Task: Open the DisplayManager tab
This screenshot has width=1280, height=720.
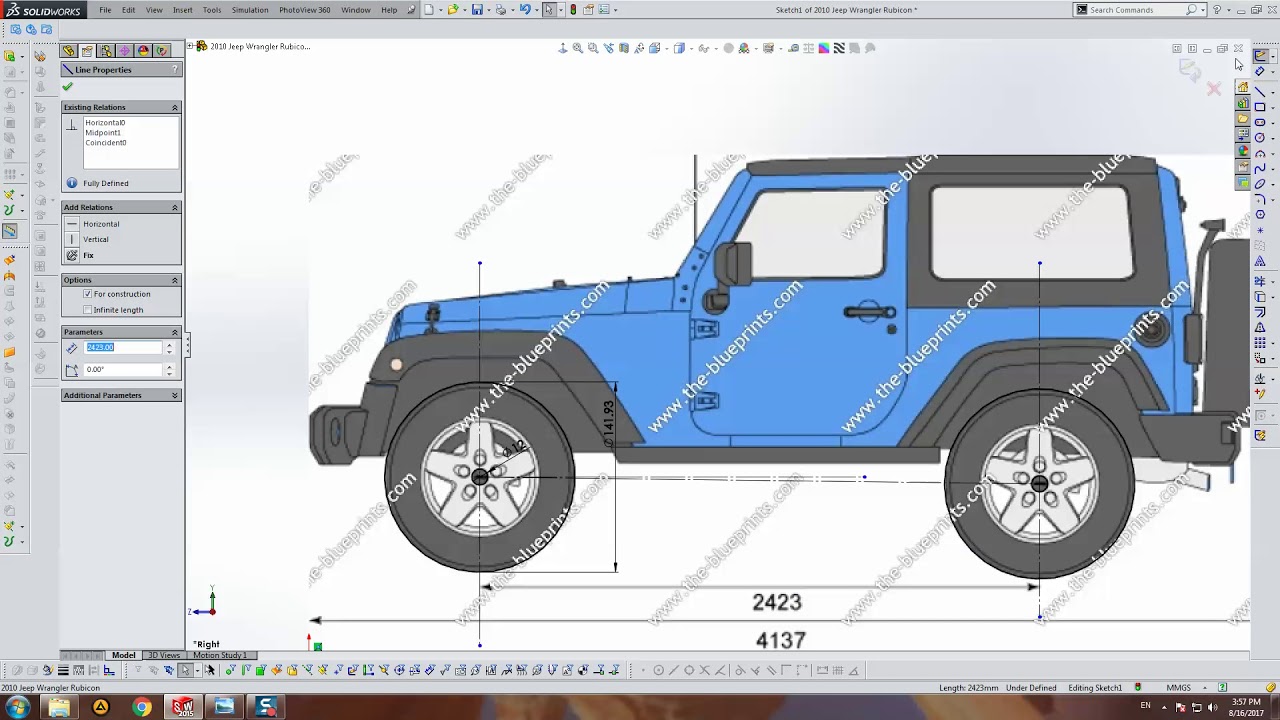Action: click(x=143, y=50)
